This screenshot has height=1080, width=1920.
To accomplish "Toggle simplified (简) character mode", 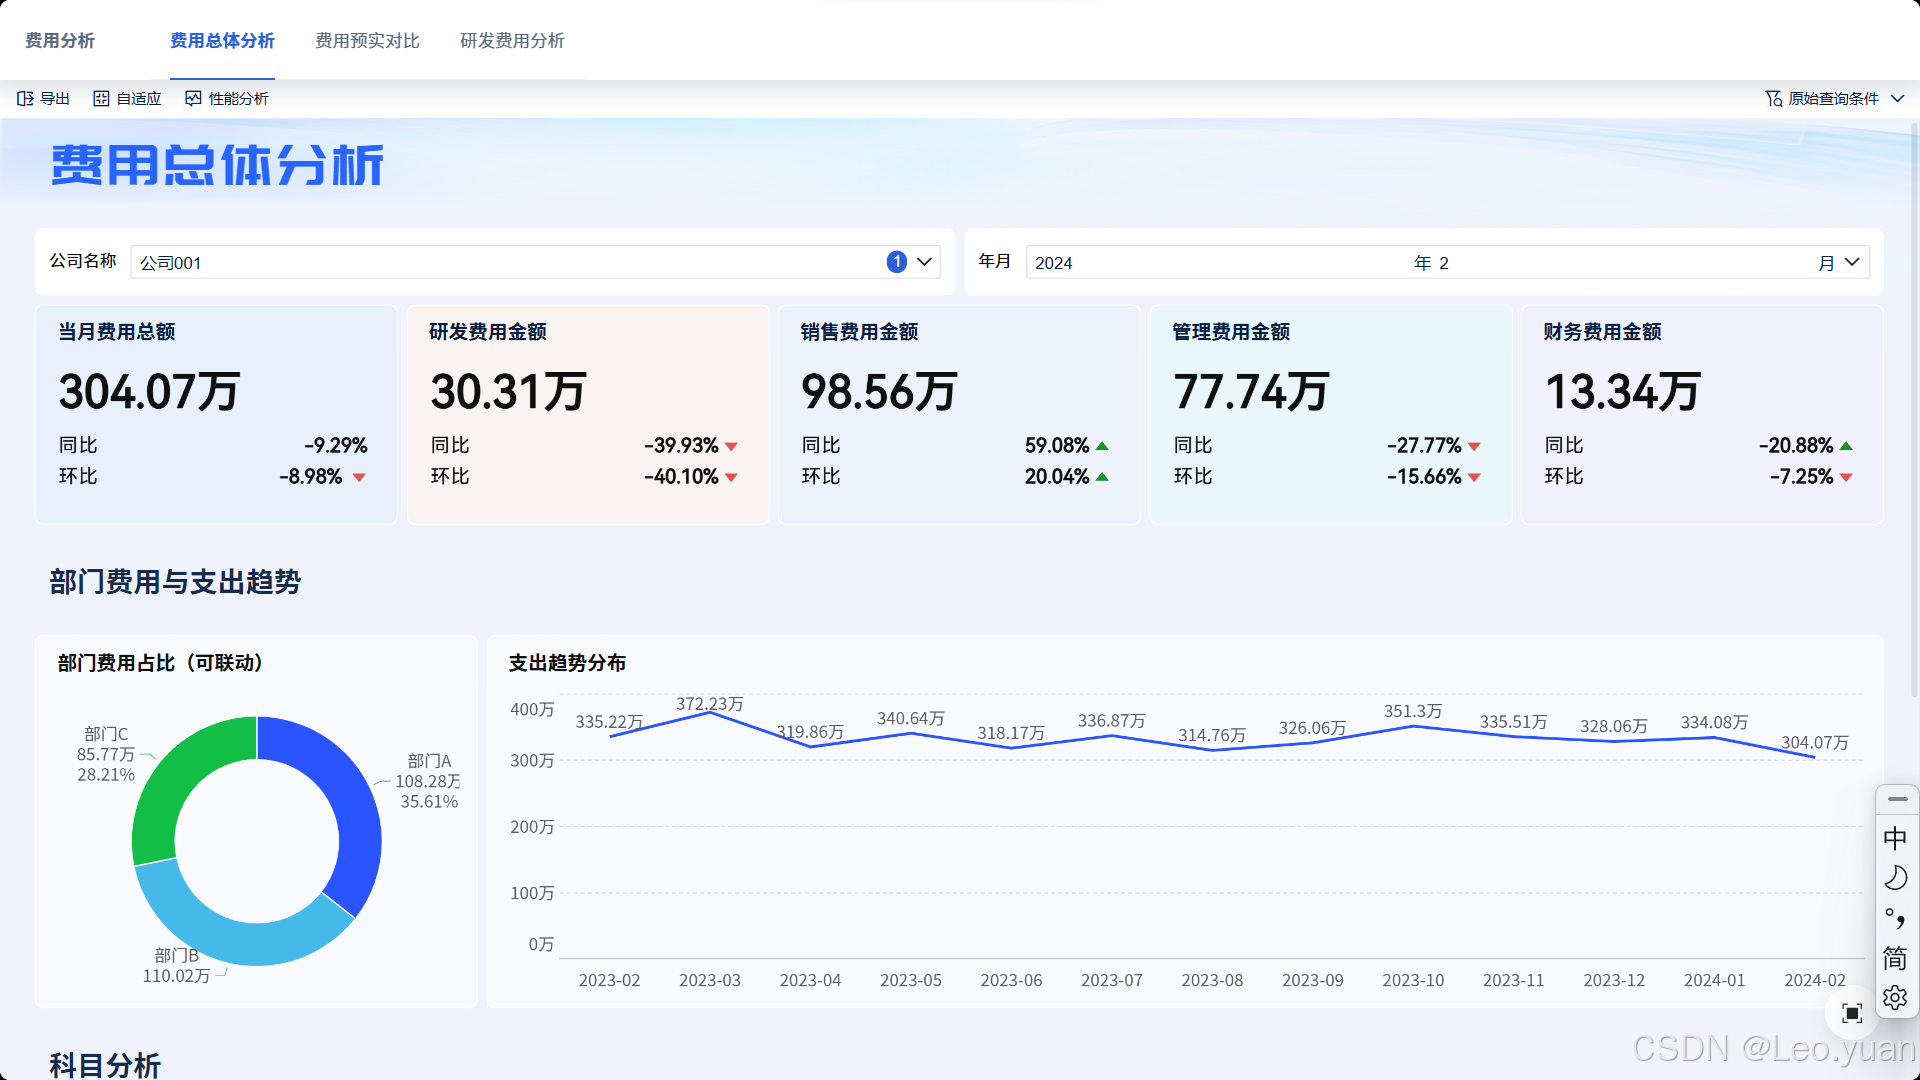I will click(1895, 958).
